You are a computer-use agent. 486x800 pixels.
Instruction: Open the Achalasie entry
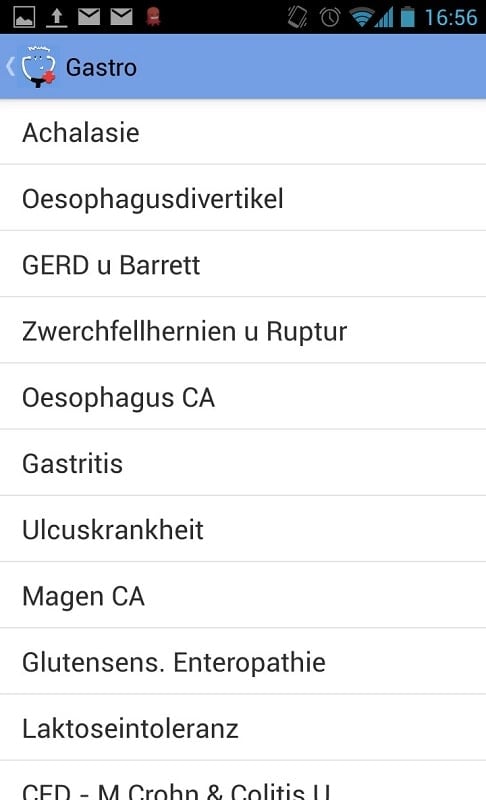[x=243, y=132]
